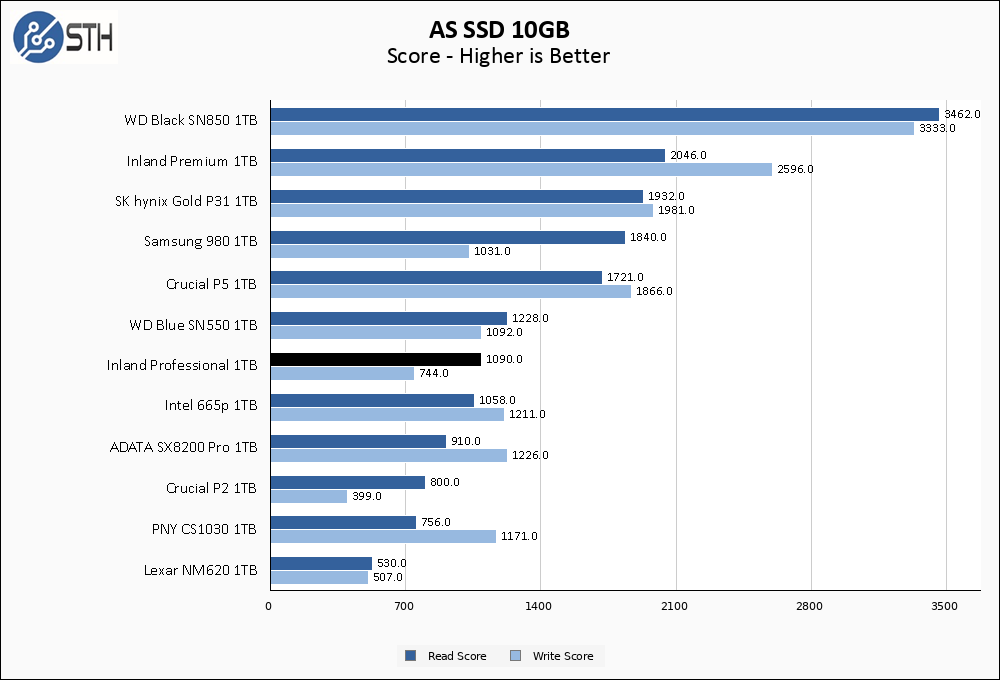Click the 1932.0 value label
The image size is (1000, 680).
pos(666,196)
